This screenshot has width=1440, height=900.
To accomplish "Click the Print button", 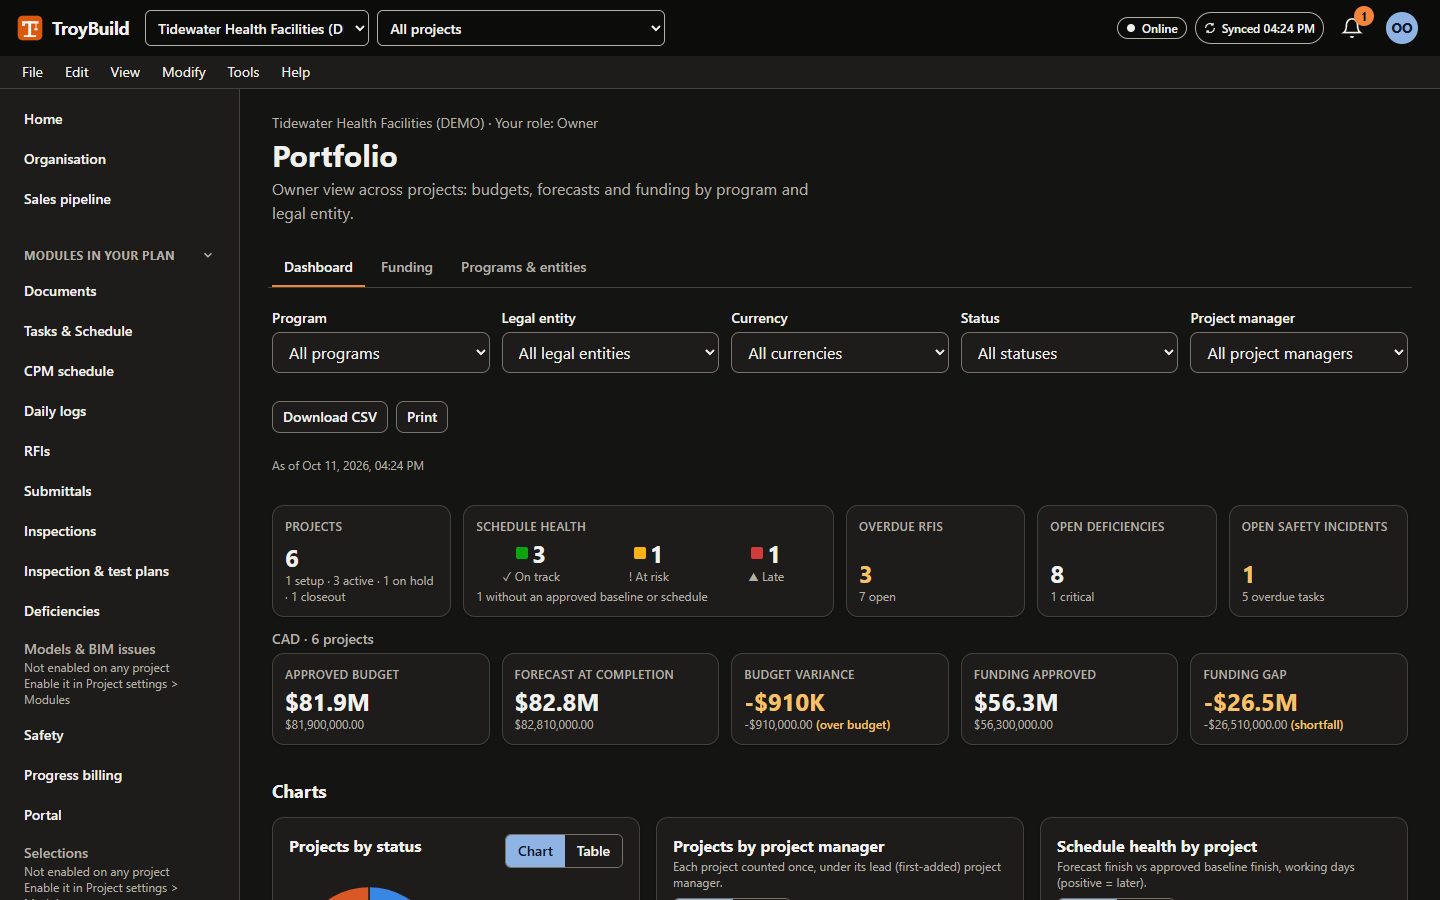I will point(422,417).
